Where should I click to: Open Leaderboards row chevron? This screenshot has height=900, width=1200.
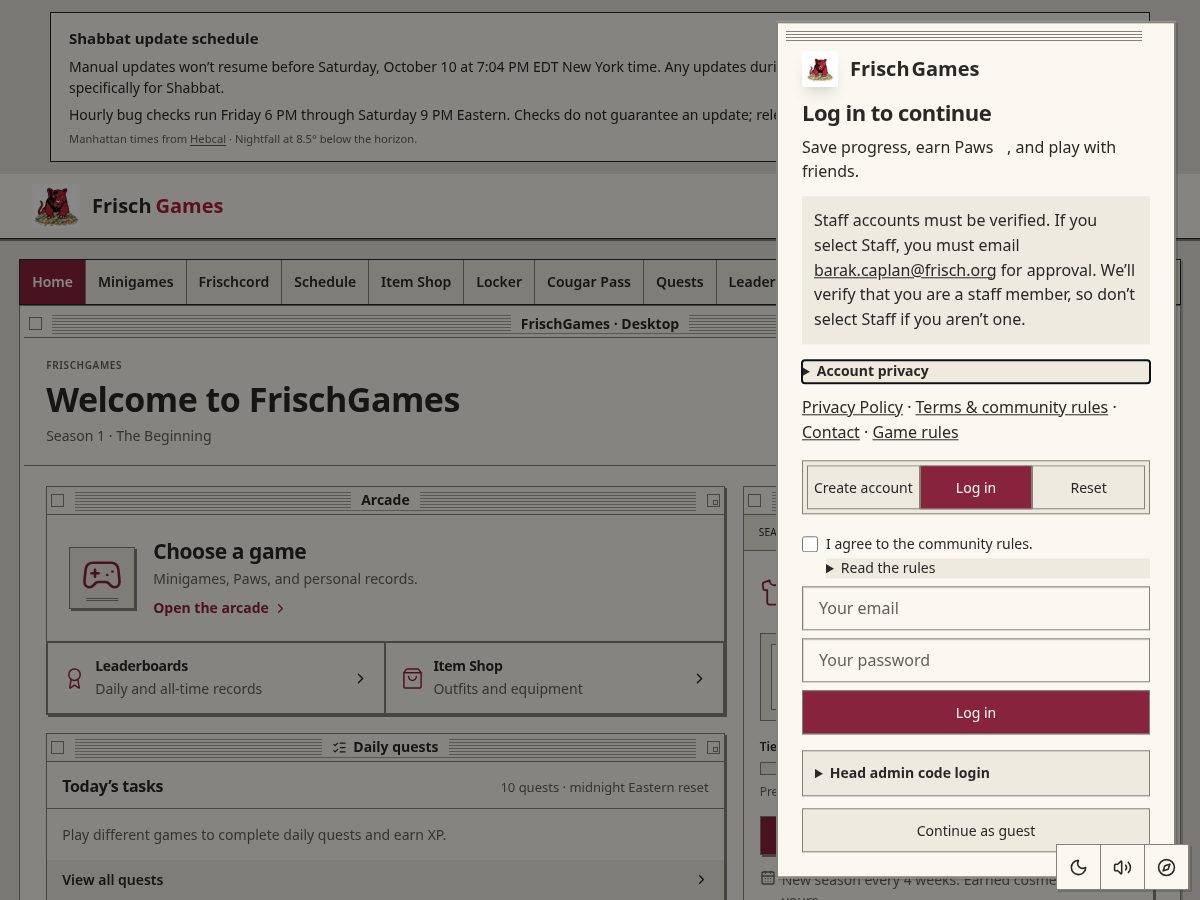pyautogui.click(x=360, y=678)
